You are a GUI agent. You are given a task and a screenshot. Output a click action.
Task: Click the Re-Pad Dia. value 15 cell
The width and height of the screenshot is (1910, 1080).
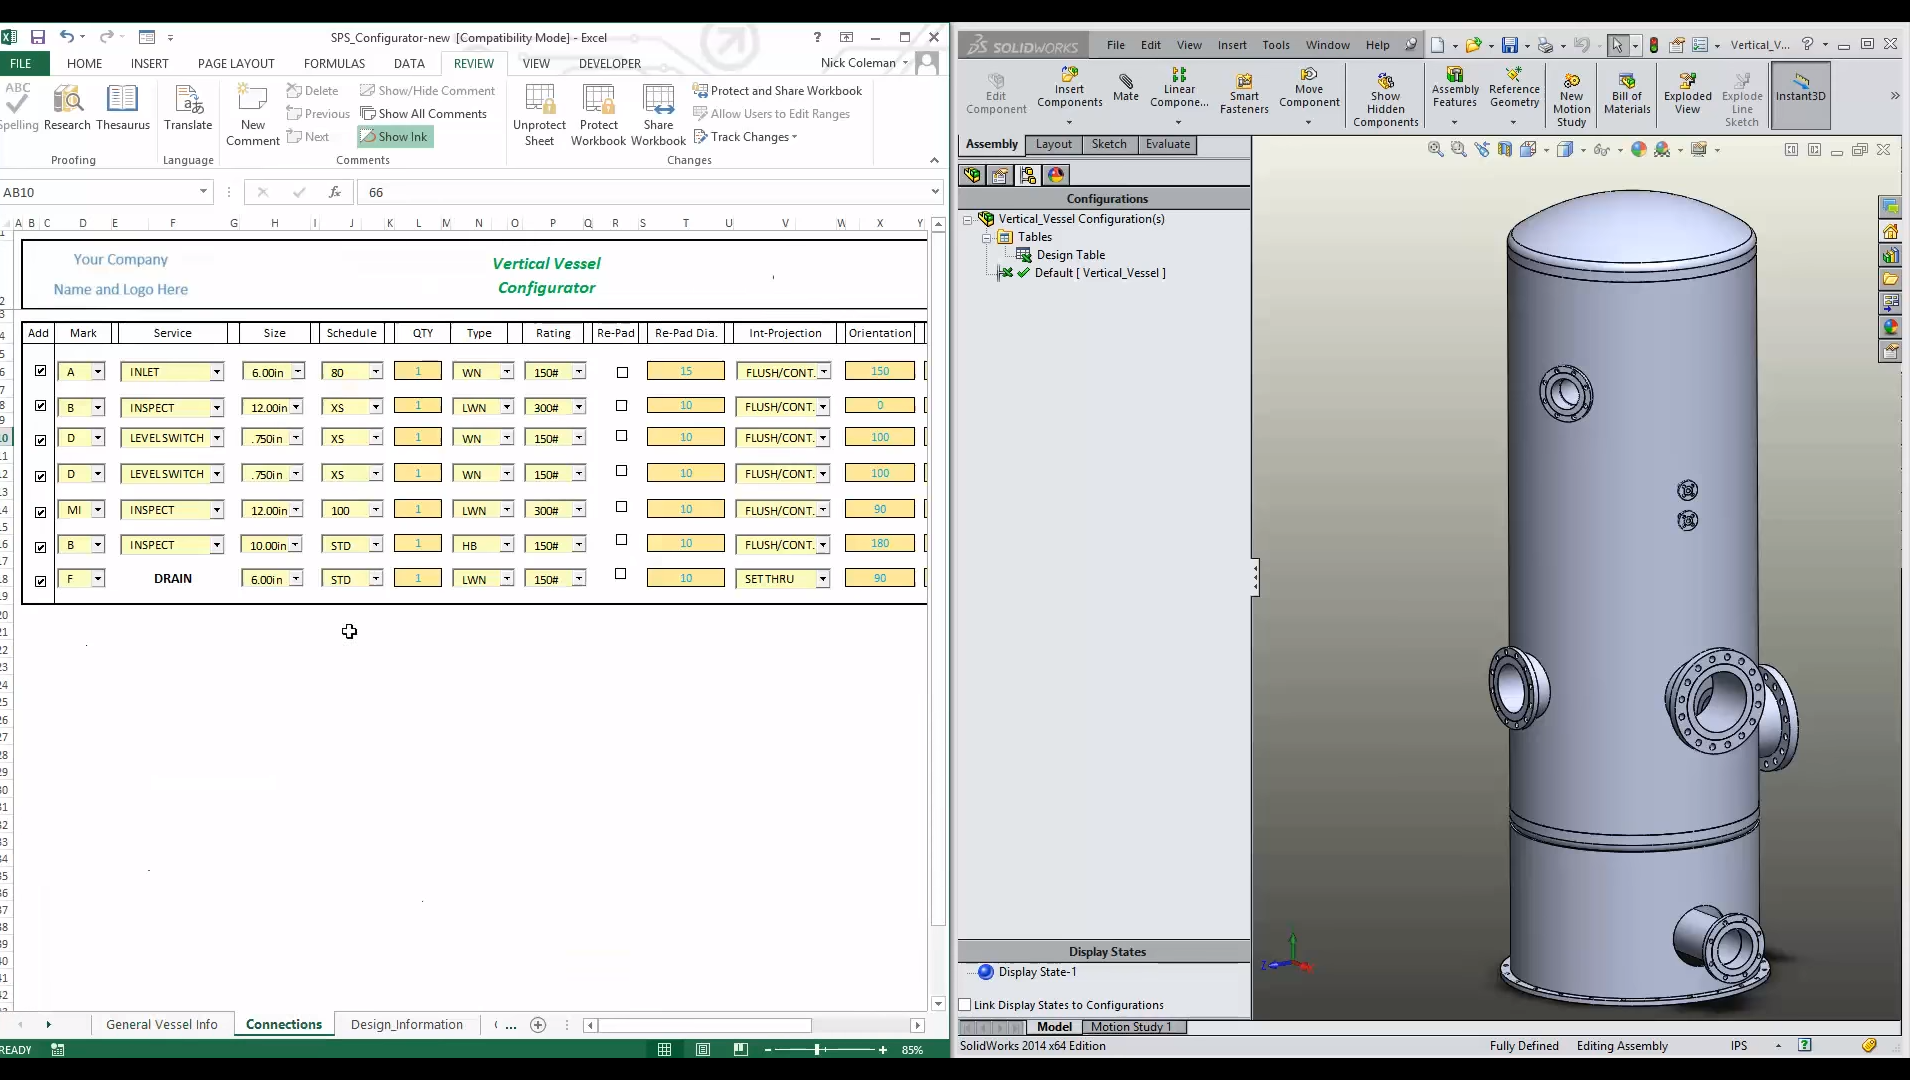click(x=686, y=371)
